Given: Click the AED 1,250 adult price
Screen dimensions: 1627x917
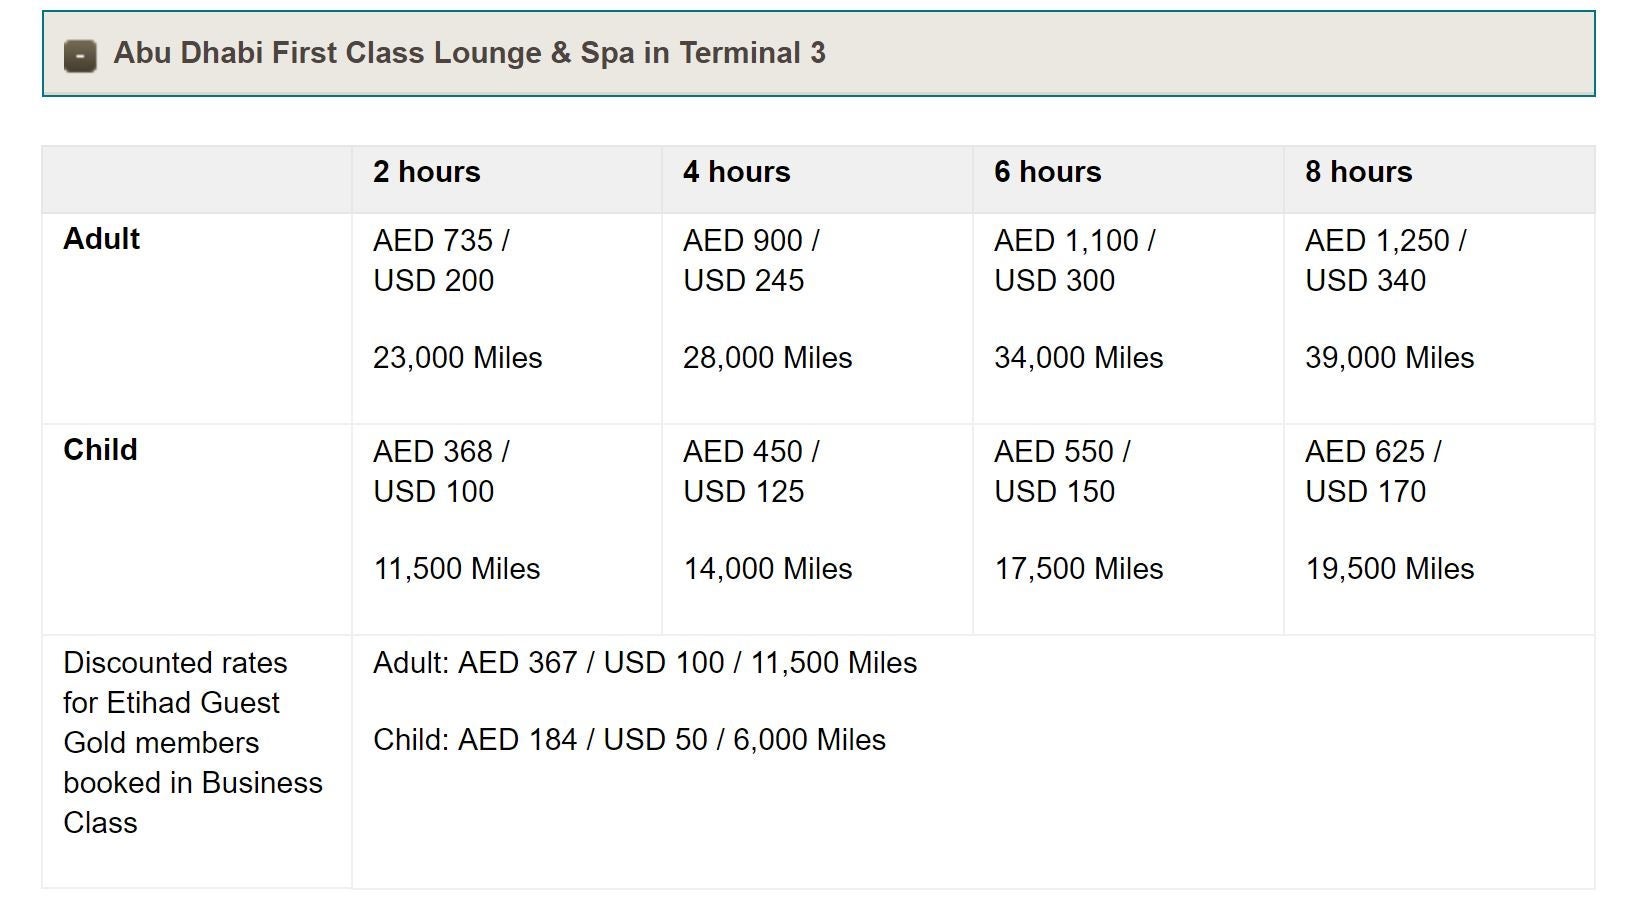Looking at the screenshot, I should (x=1385, y=241).
